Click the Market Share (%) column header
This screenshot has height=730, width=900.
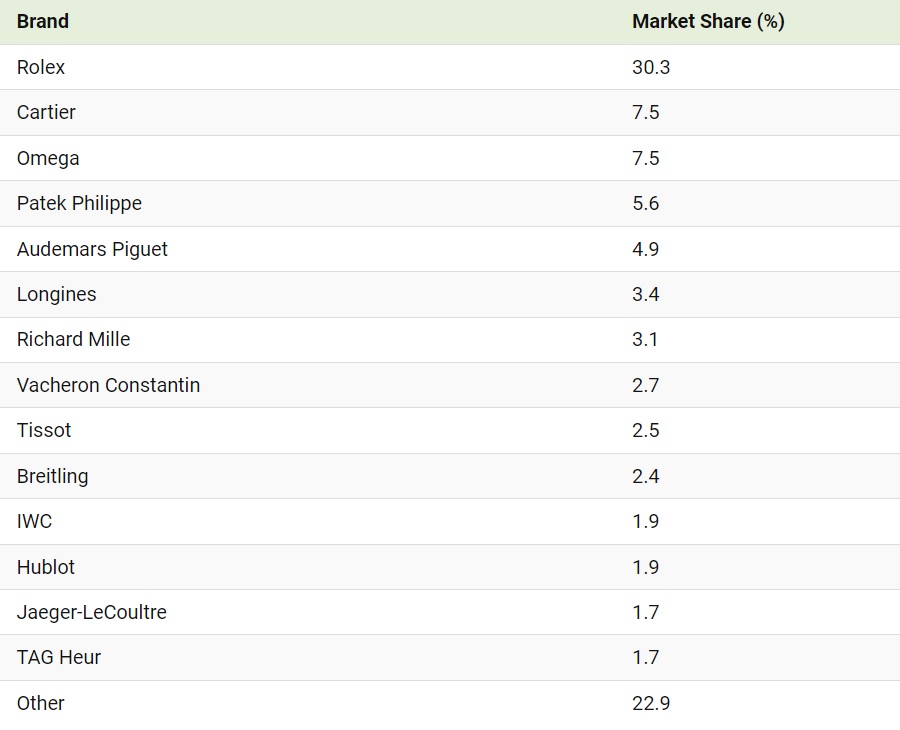pyautogui.click(x=707, y=21)
